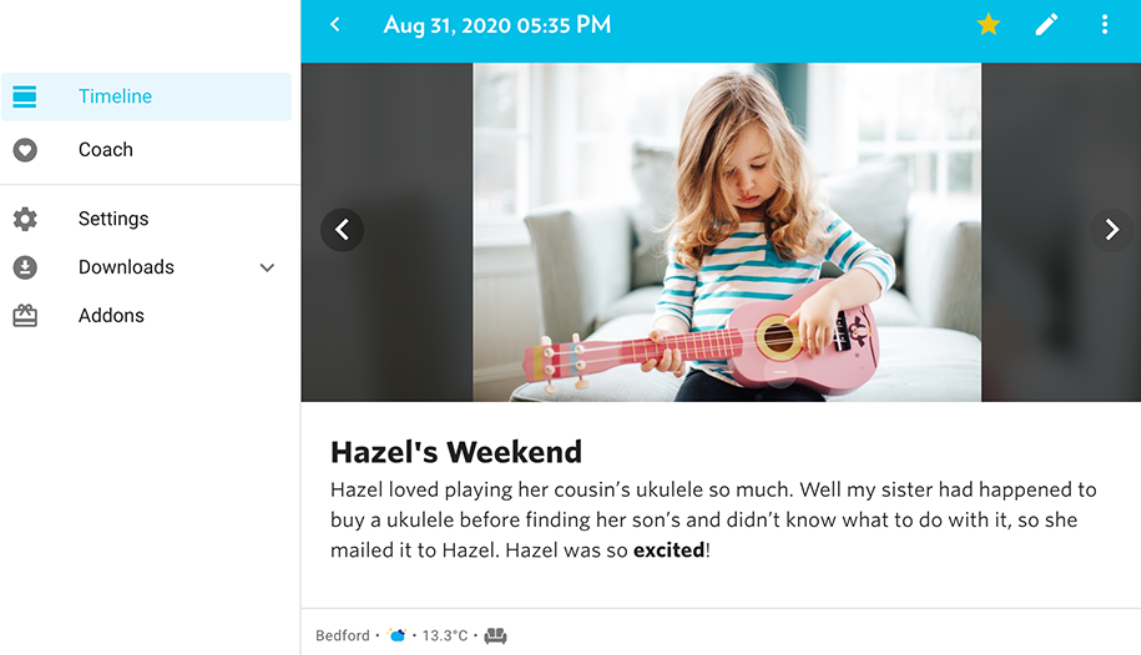Go back using the header arrow

tap(335, 25)
